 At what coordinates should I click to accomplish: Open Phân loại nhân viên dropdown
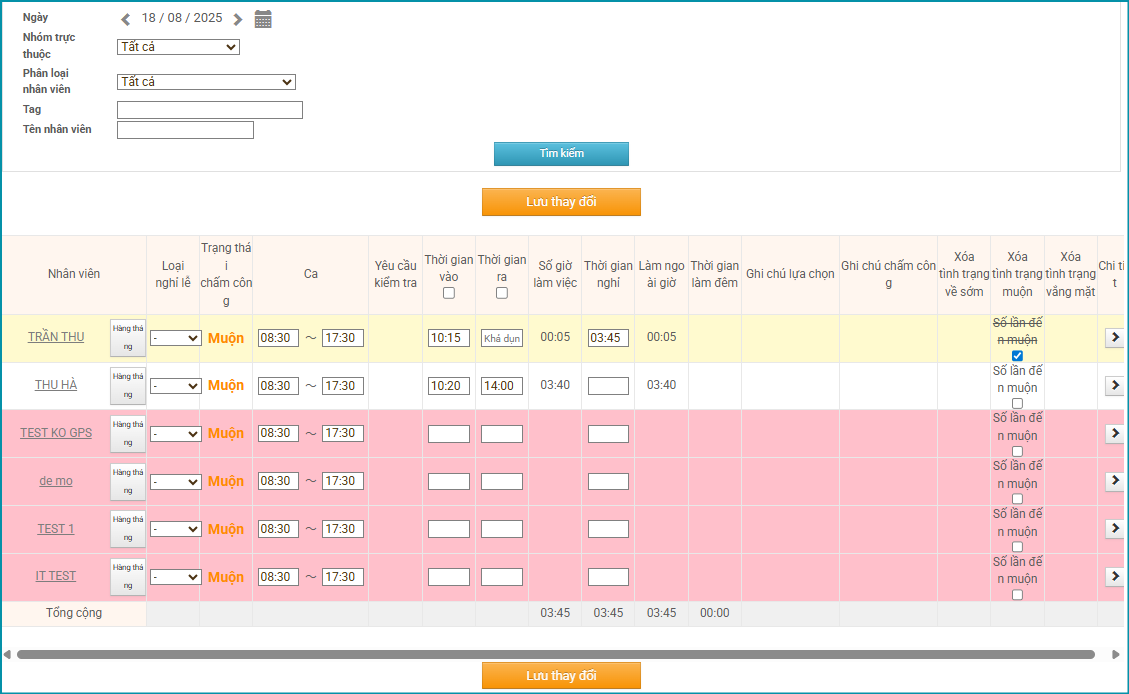(x=206, y=82)
